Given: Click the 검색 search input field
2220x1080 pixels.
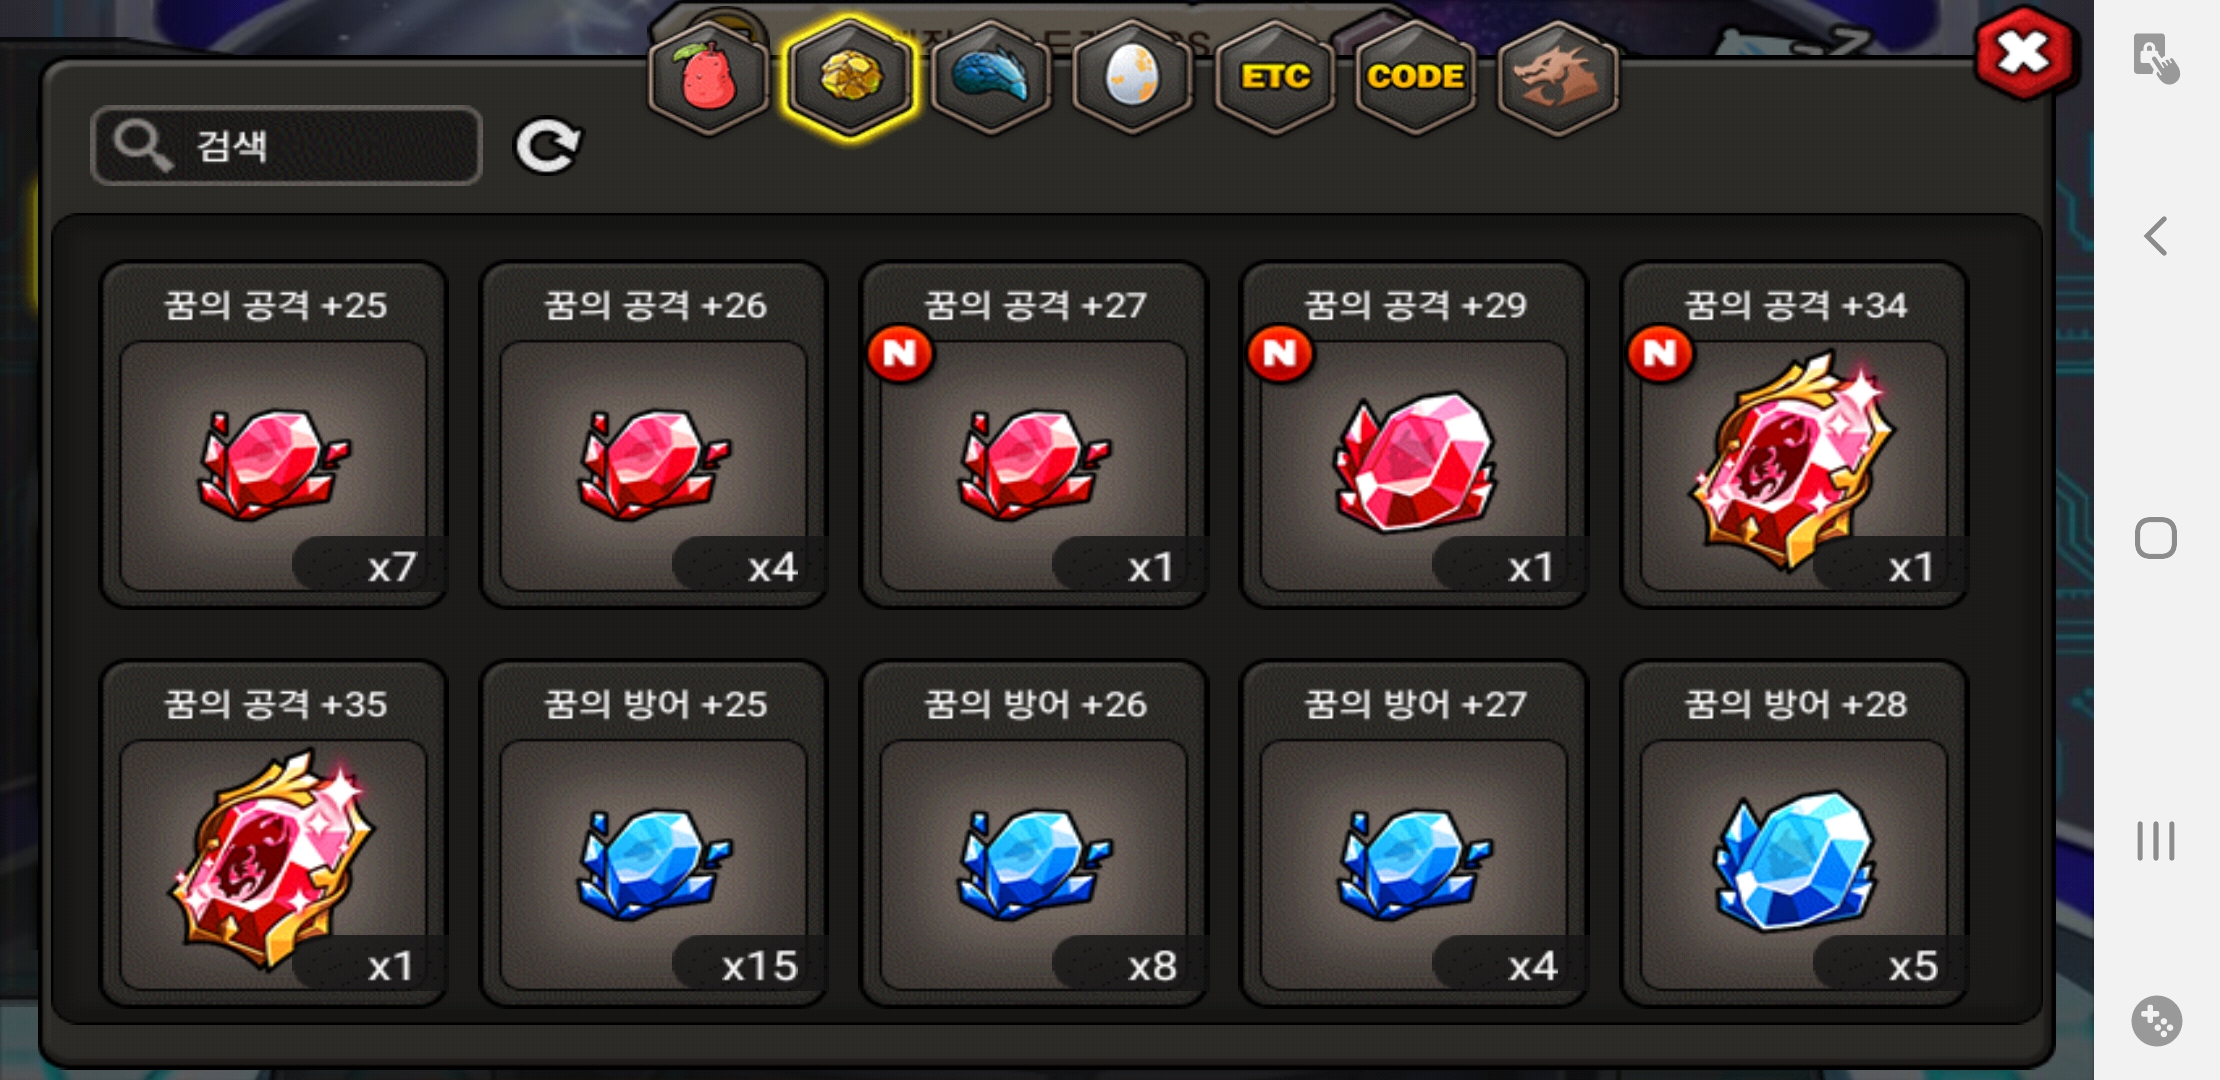Looking at the screenshot, I should point(286,146).
